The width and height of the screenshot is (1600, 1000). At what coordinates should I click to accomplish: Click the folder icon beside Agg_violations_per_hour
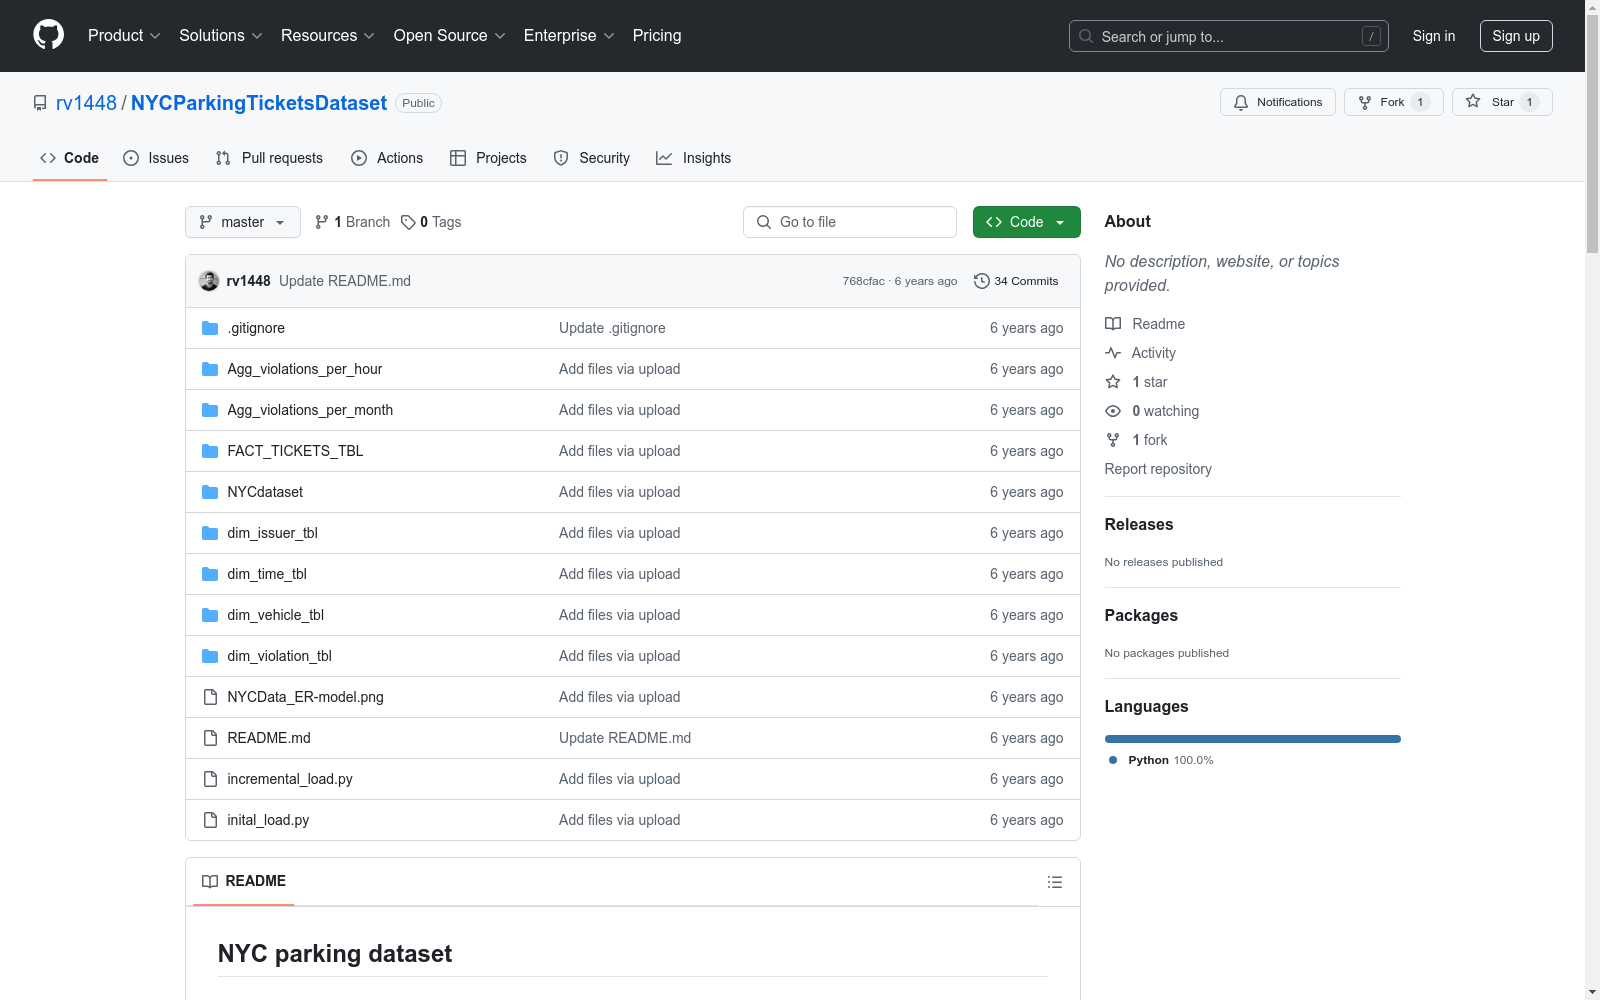click(x=210, y=369)
